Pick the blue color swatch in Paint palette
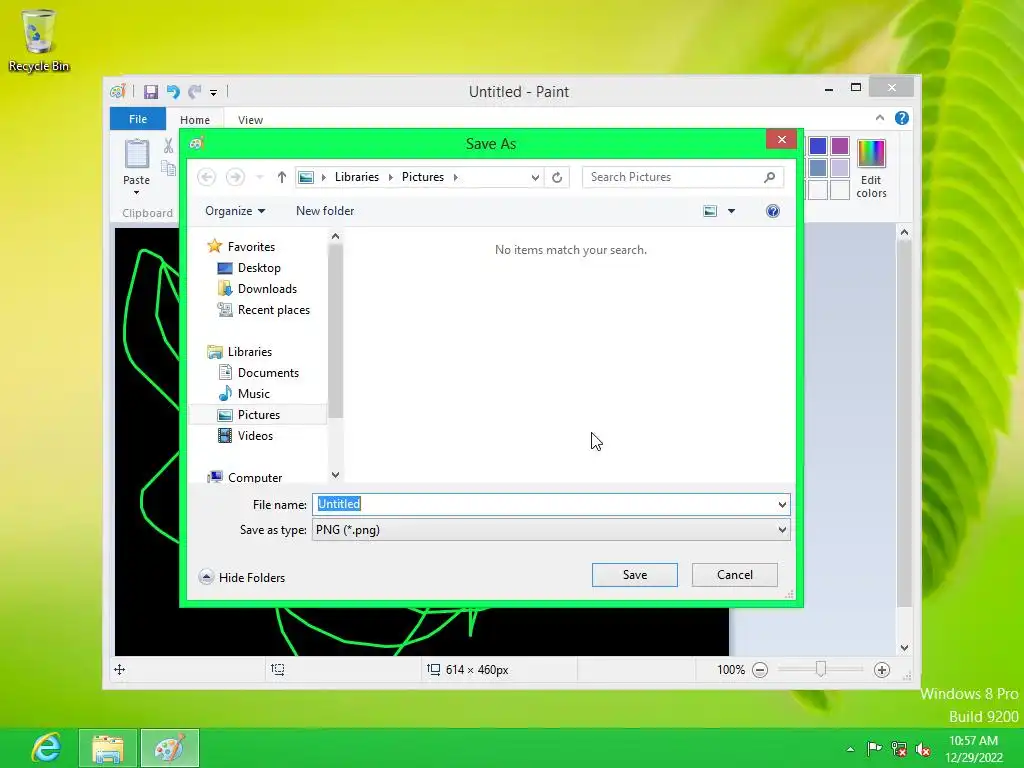 click(818, 146)
